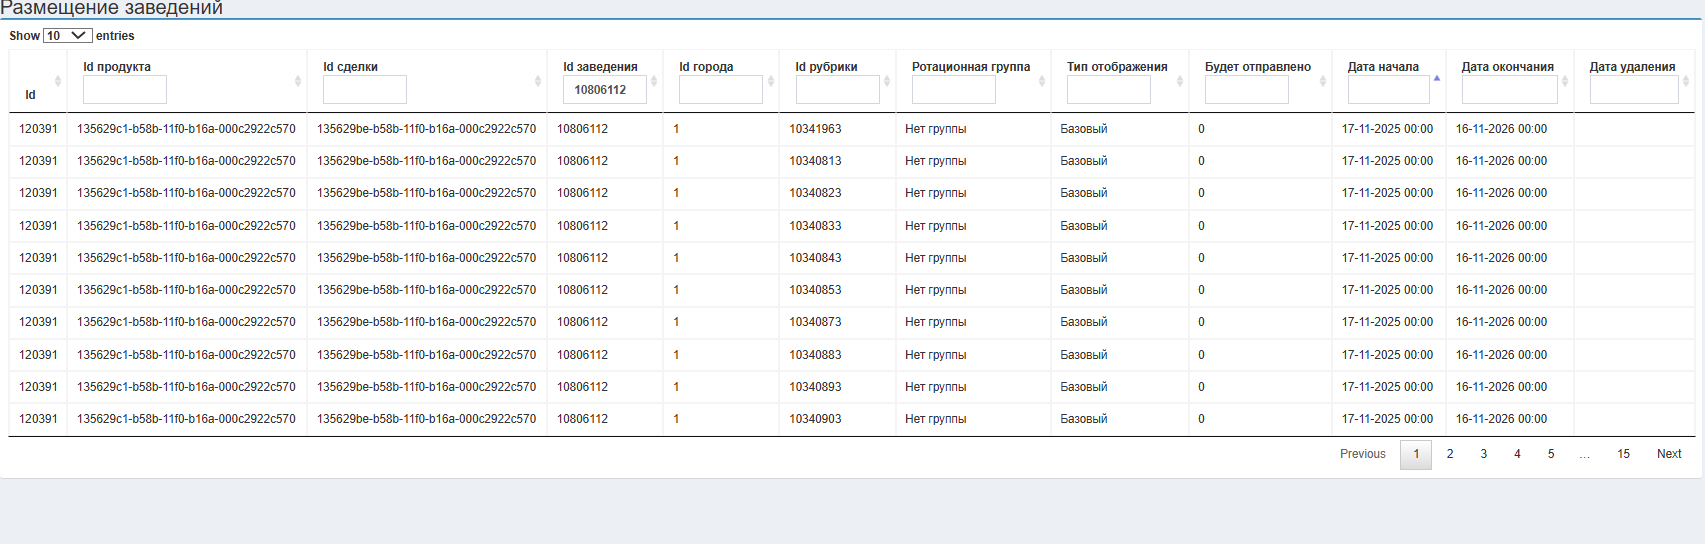Sort by Дата начала arrow icon
This screenshot has height=544, width=1705.
(1437, 79)
